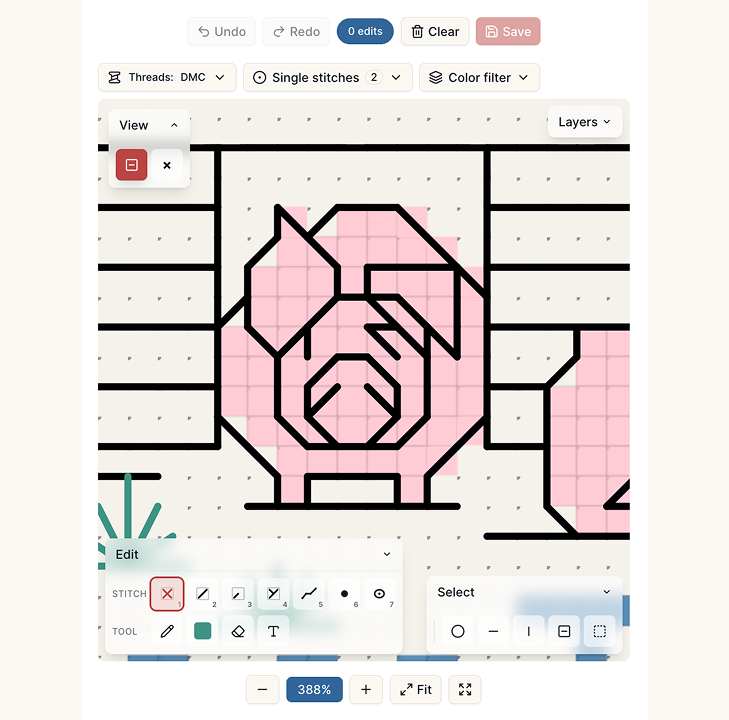Toggle the cross stitch view button
Viewport: 729px width, 720px height.
(167, 165)
